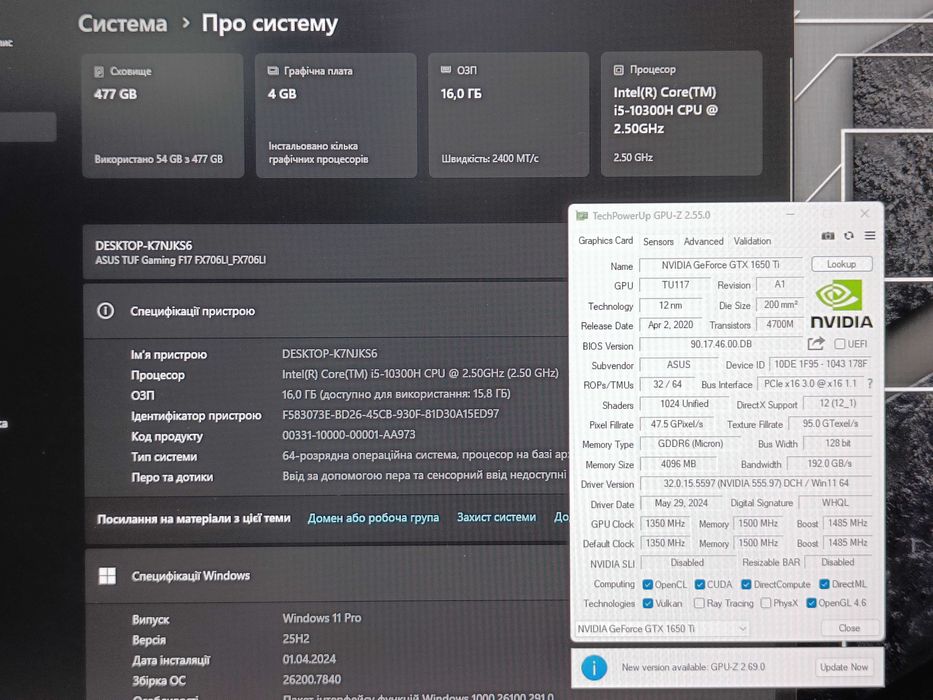Click the device name DESKTOP-K7NJKS6 header
The width and height of the screenshot is (933, 700).
[x=143, y=245]
